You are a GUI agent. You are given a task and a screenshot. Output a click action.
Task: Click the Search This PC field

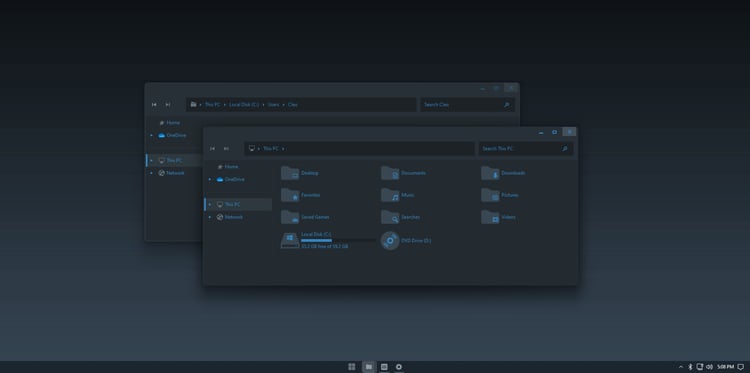pyautogui.click(x=526, y=149)
